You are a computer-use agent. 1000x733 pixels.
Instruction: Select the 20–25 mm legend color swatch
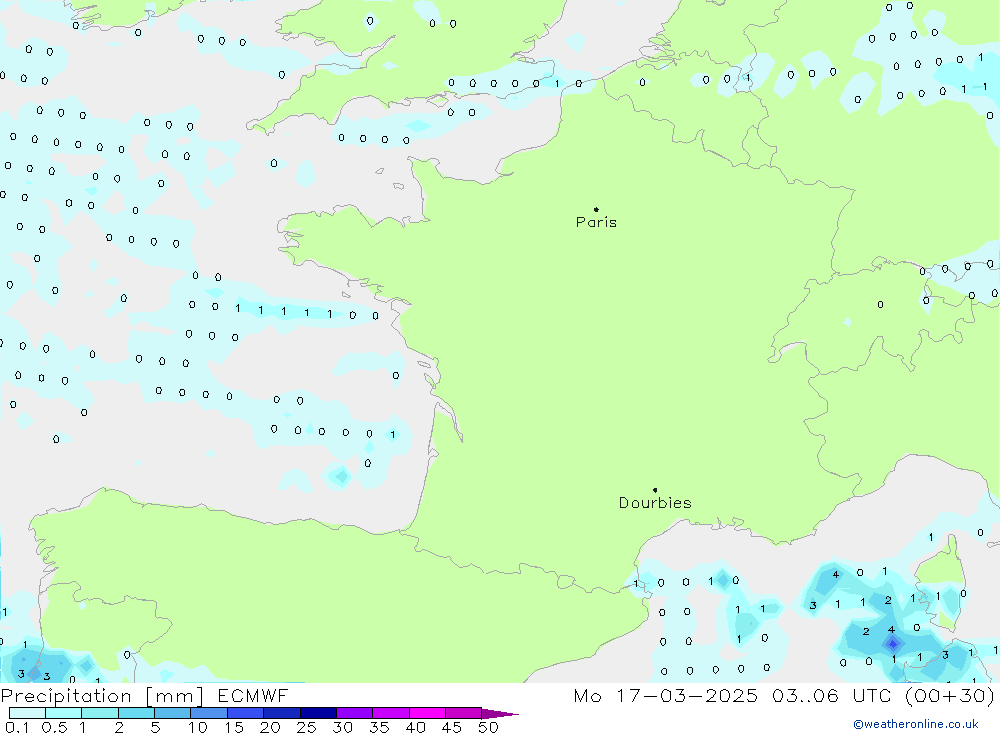(x=282, y=713)
